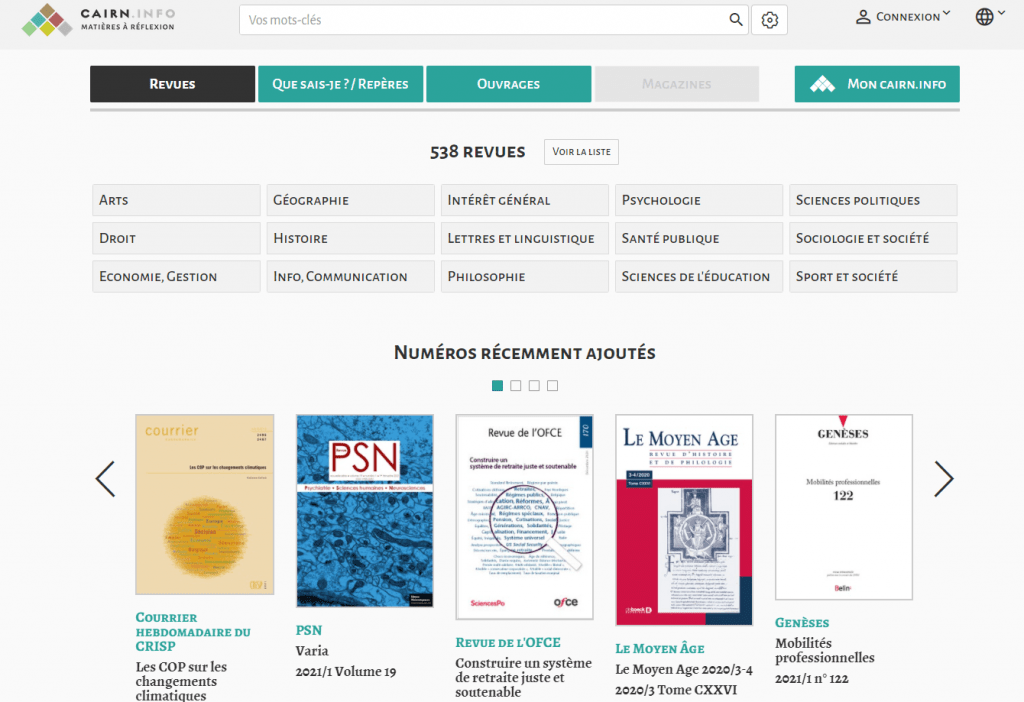
Task: Click the Mon cairn.info logo icon
Action: pyautogui.click(x=822, y=84)
